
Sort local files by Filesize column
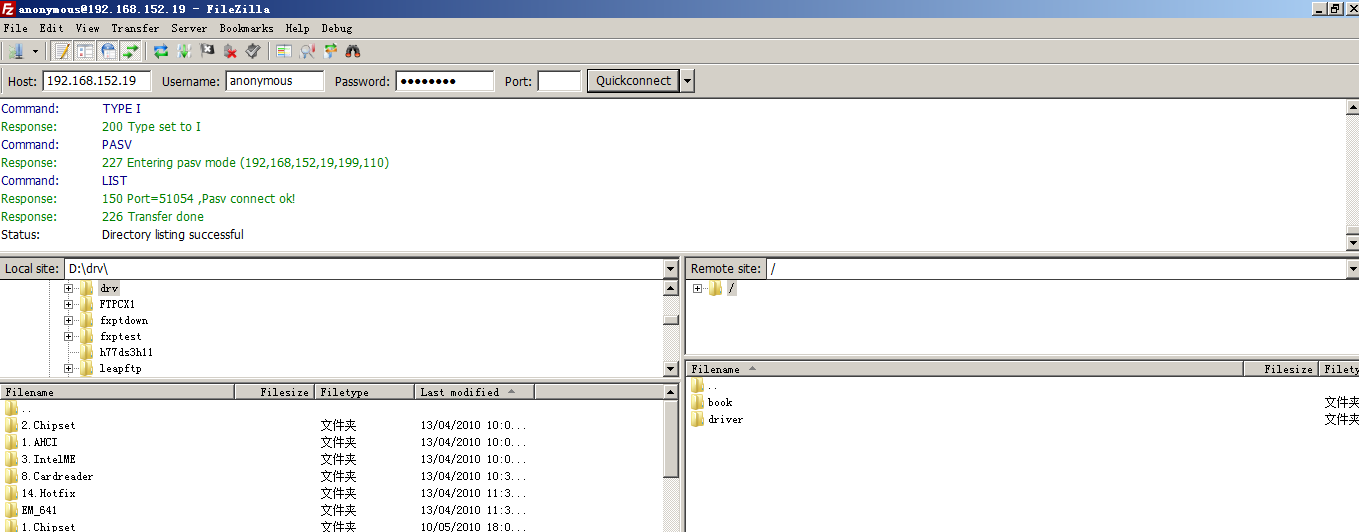point(275,392)
